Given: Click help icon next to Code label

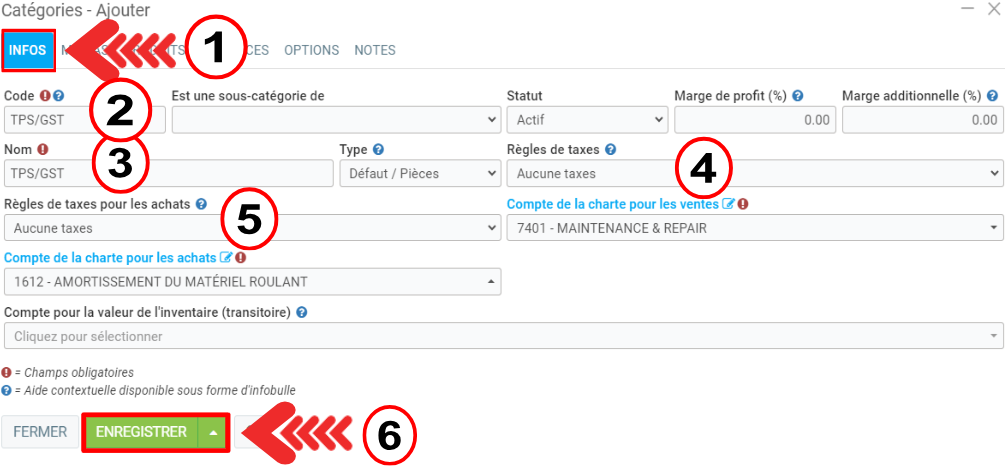Looking at the screenshot, I should [59, 97].
